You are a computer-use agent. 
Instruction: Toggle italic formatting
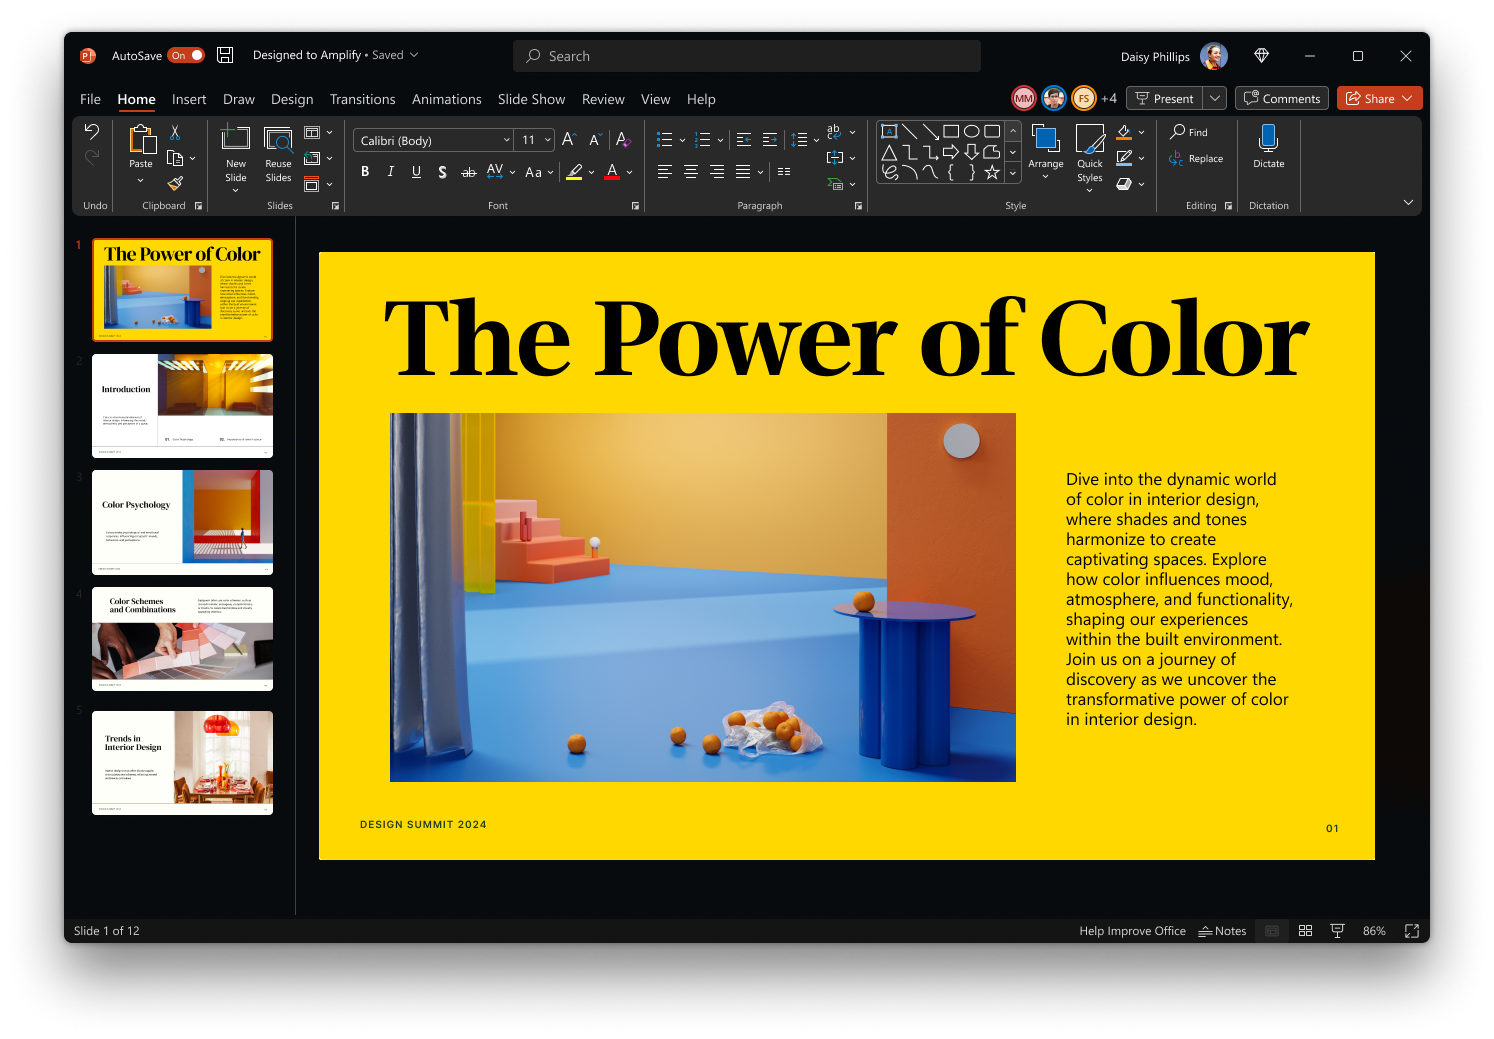click(391, 172)
